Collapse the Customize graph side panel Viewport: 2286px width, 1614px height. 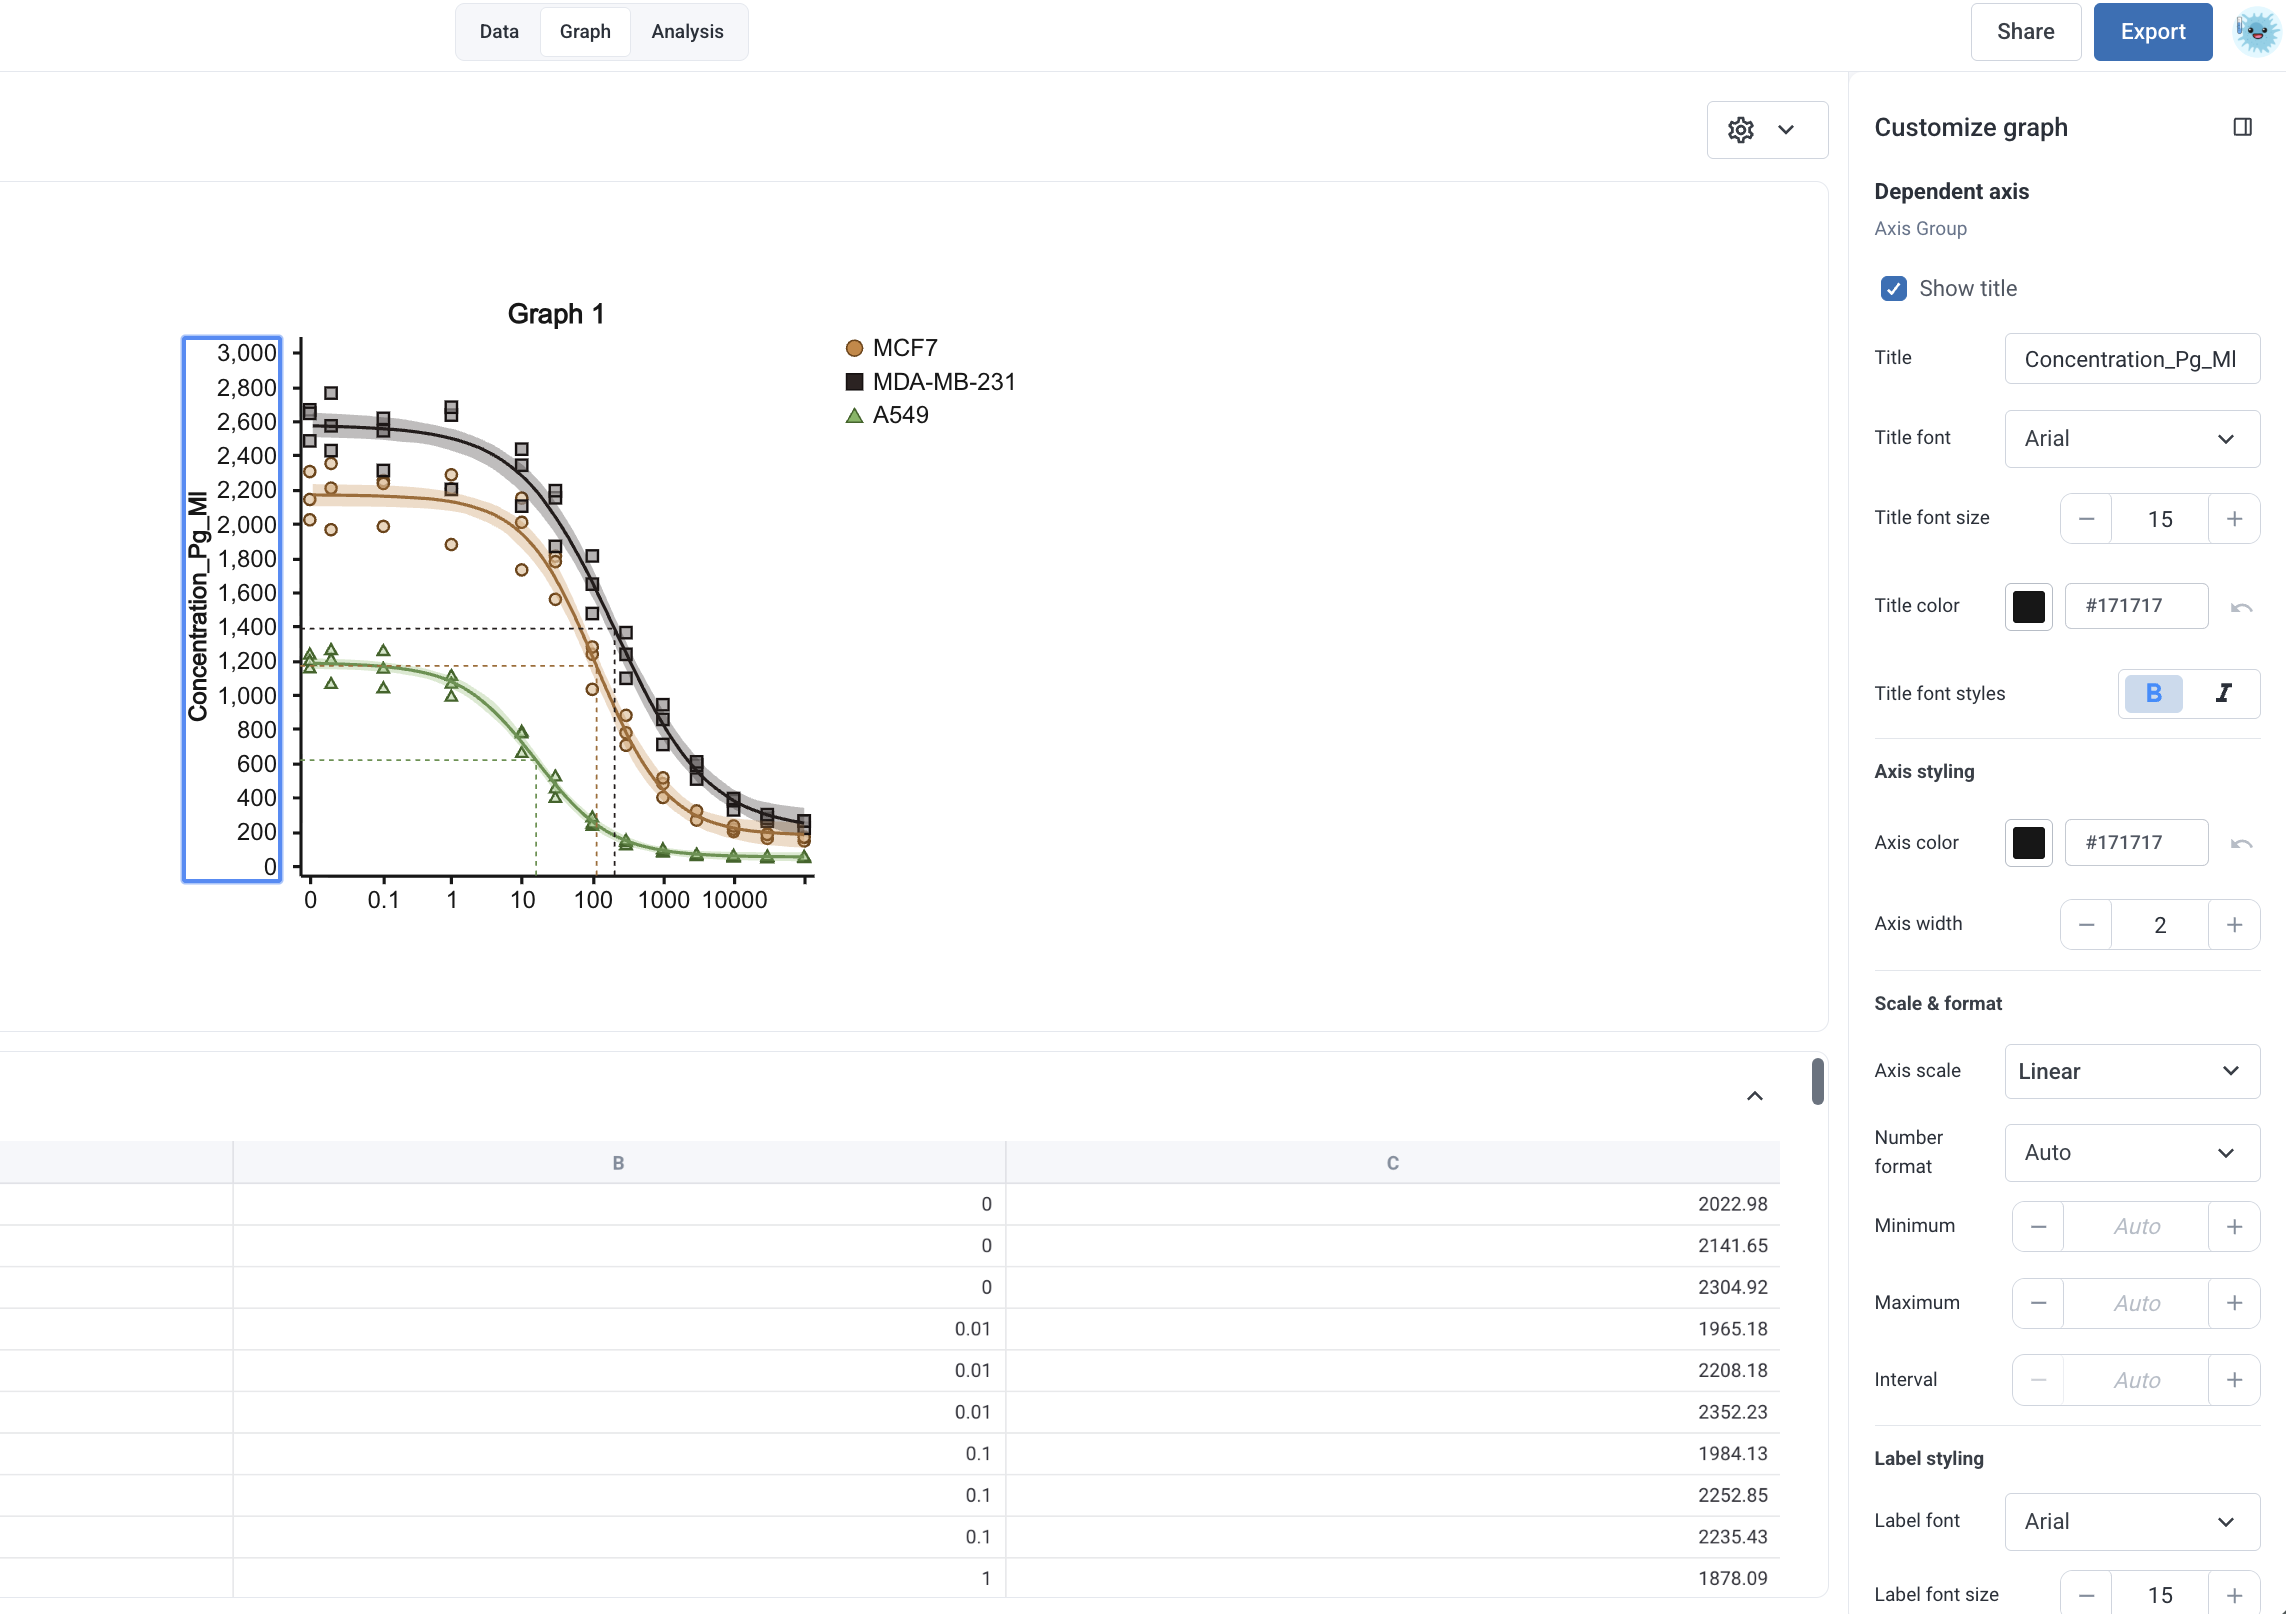coord(2242,127)
